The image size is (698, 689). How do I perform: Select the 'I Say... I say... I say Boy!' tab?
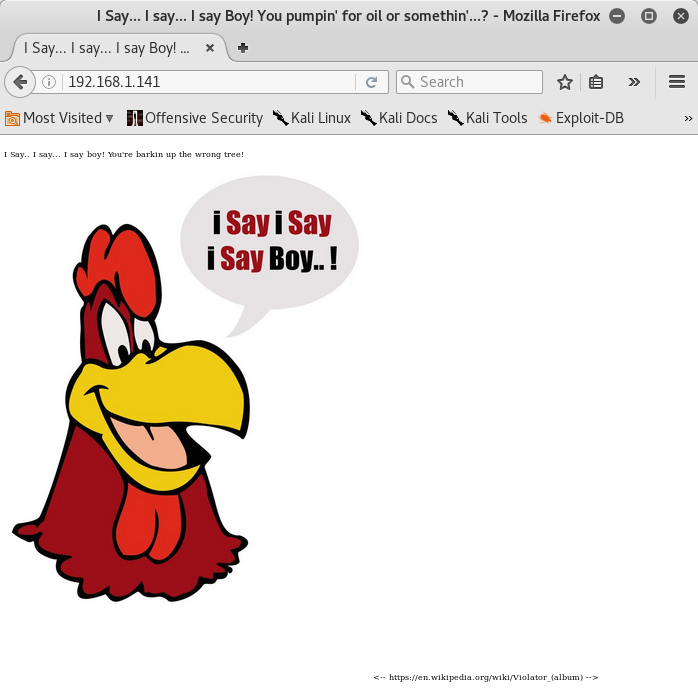tap(118, 48)
